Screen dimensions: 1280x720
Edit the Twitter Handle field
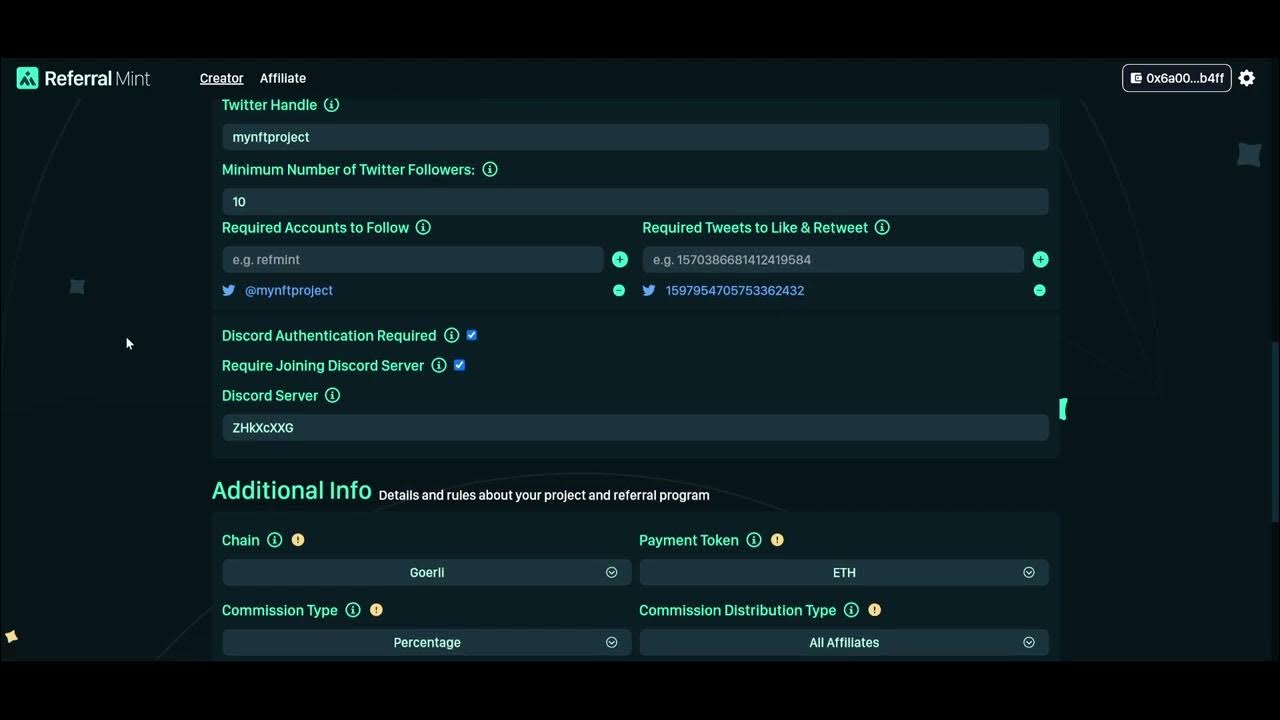point(635,137)
